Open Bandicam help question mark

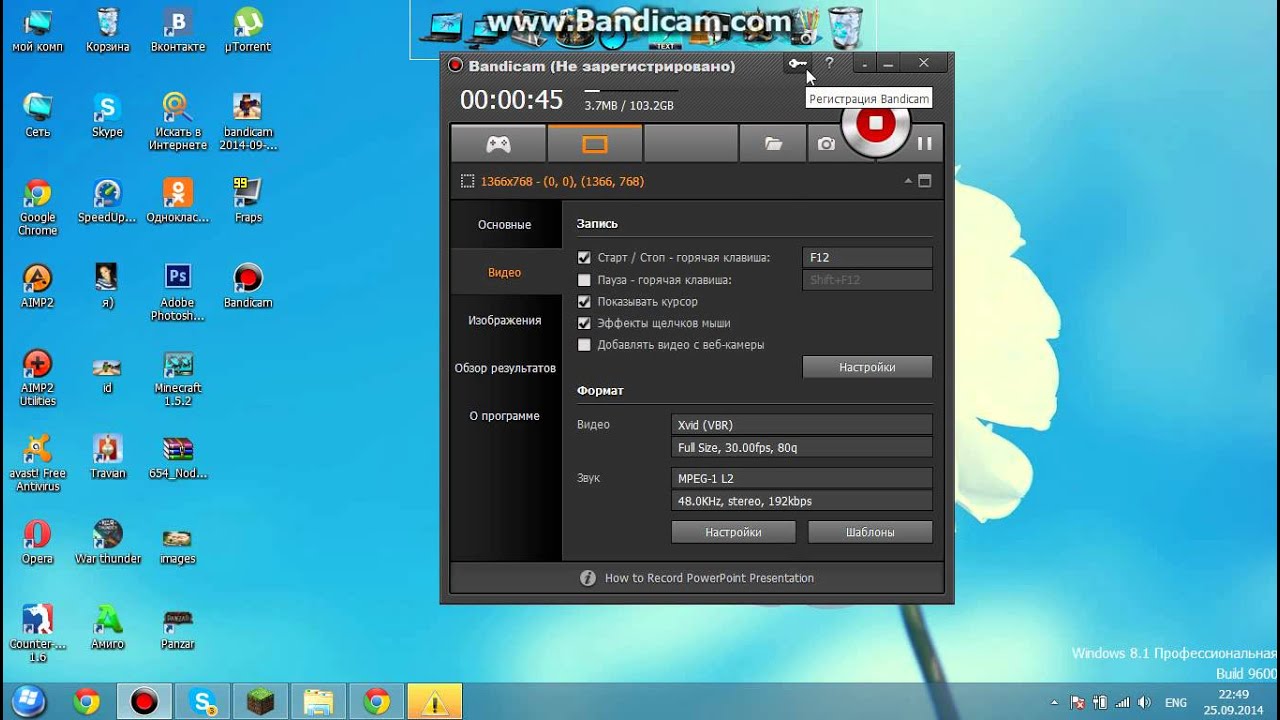point(829,63)
